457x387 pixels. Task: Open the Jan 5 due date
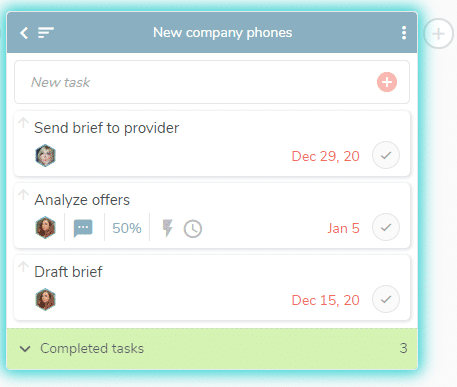pyautogui.click(x=343, y=228)
